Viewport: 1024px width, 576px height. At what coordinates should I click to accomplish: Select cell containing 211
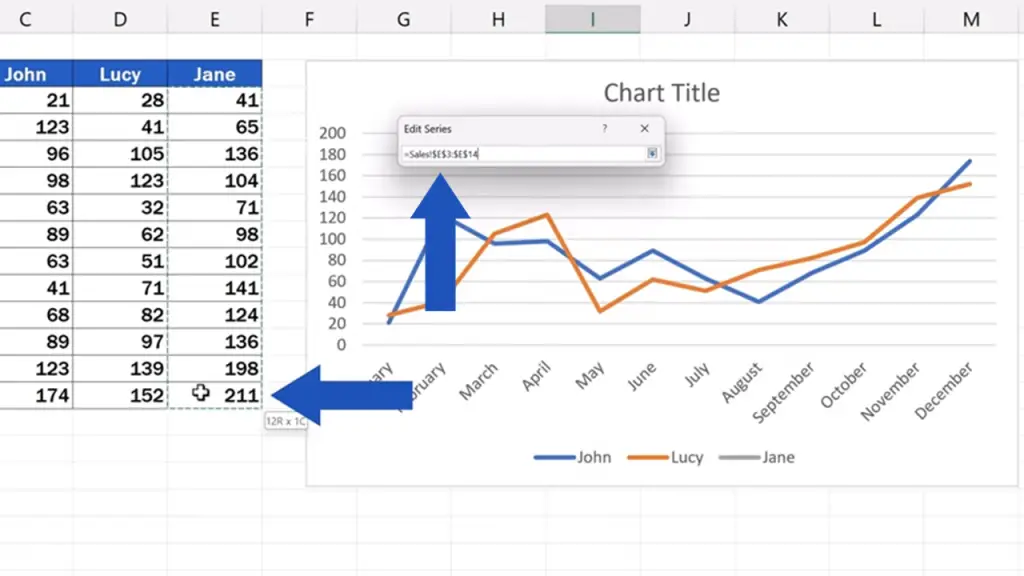tap(215, 395)
